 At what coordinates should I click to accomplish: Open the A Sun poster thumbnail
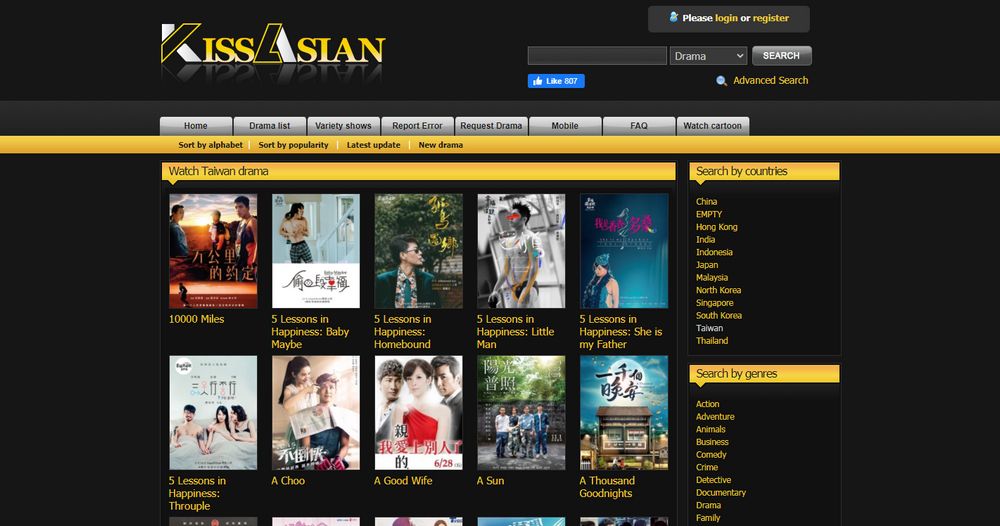pos(521,413)
